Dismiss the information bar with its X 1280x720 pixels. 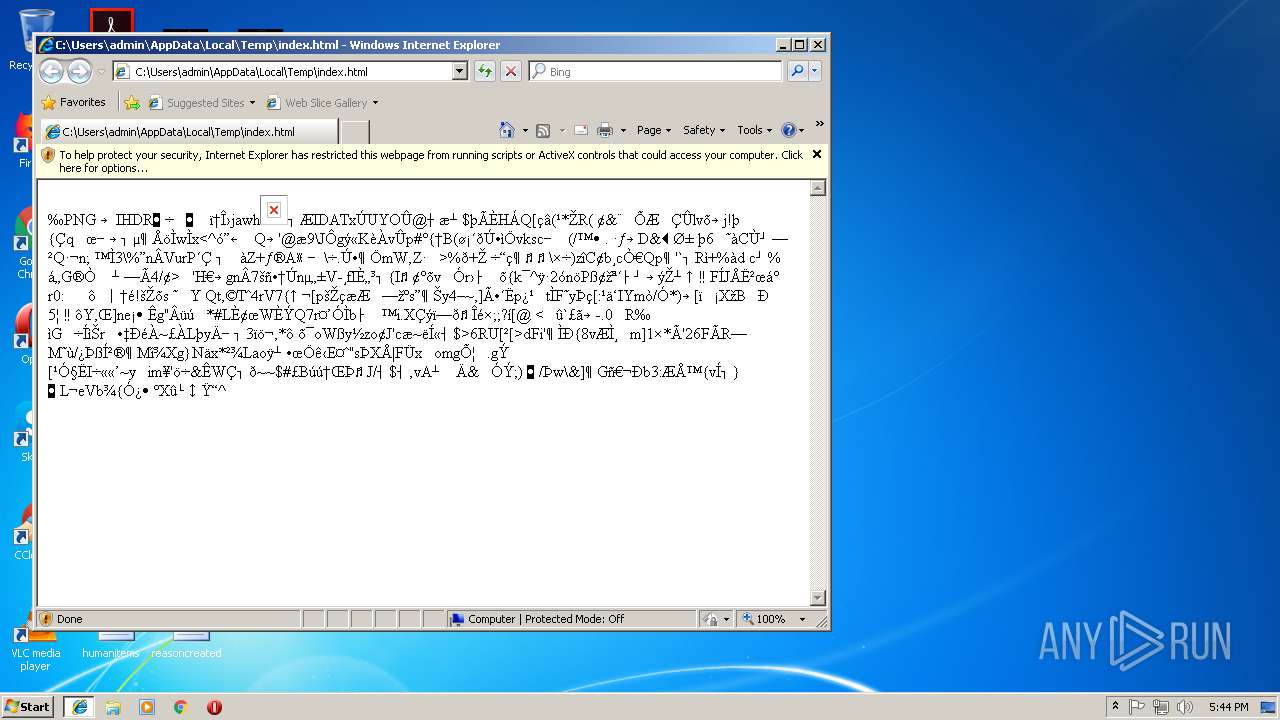click(817, 154)
